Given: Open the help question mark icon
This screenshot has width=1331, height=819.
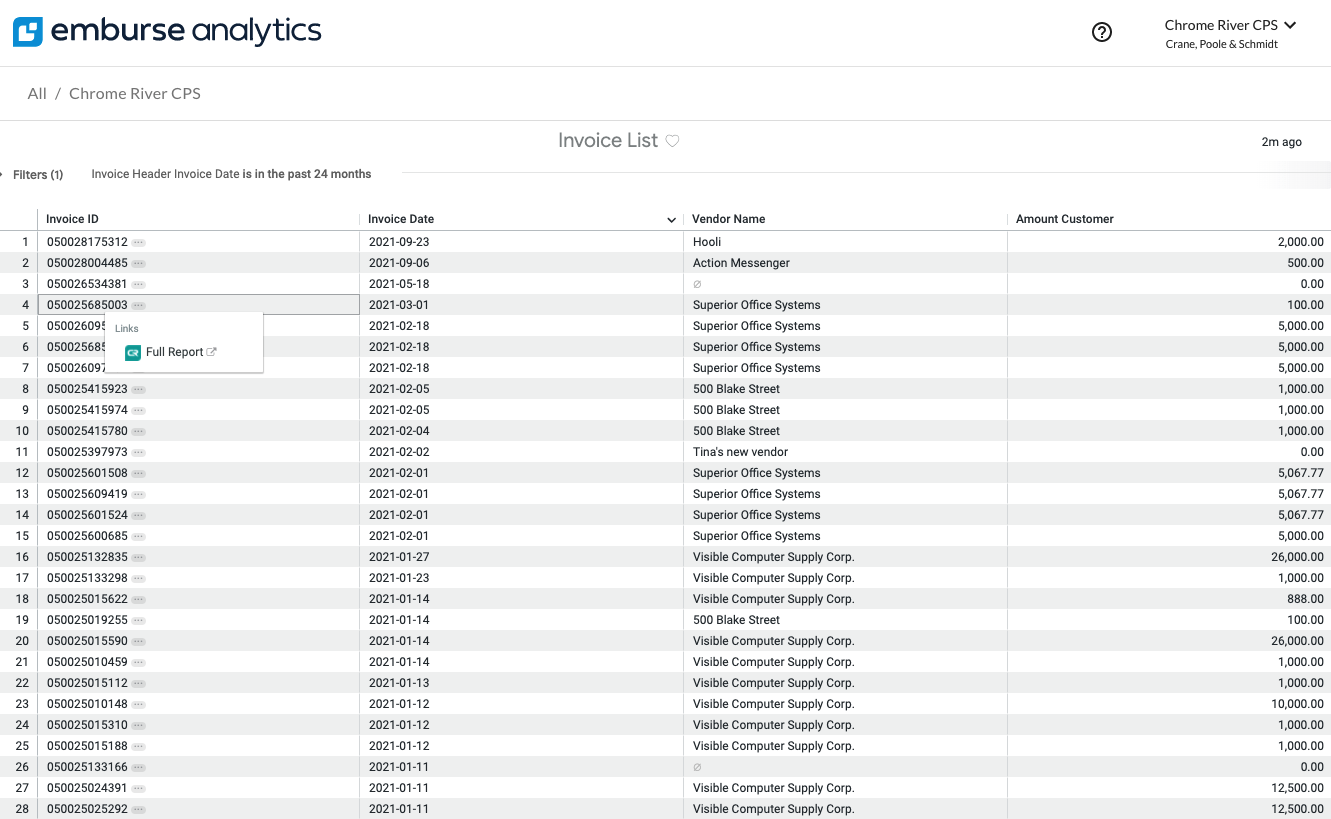Looking at the screenshot, I should pyautogui.click(x=1102, y=32).
